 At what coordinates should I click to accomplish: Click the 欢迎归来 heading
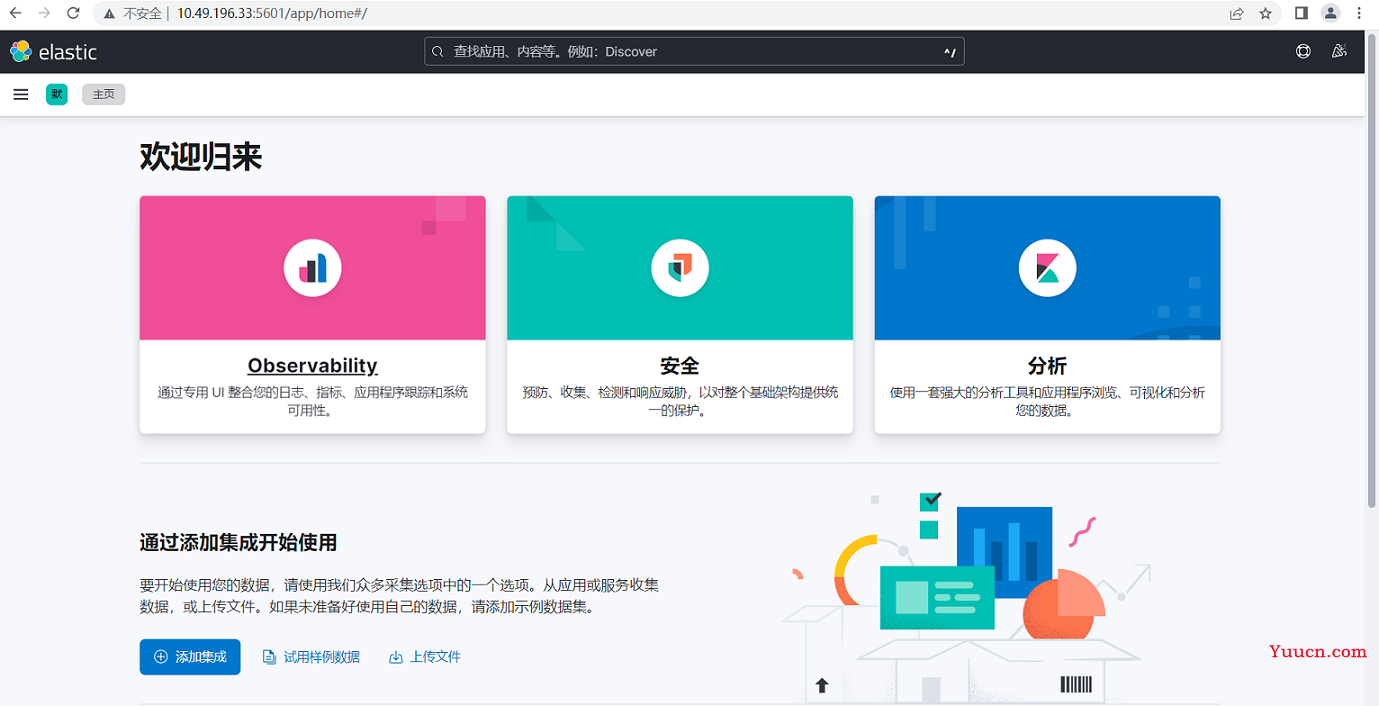(201, 157)
